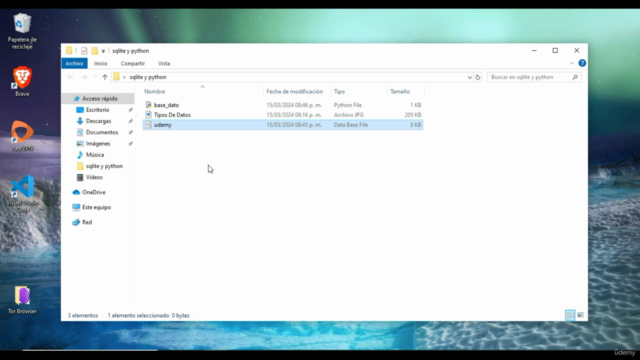Switch to the Vista ribbon tab
640x360 pixels.
coord(164,63)
